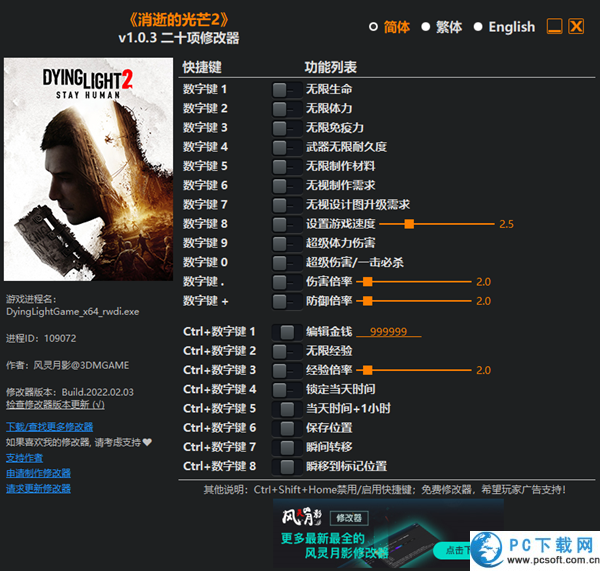Switch language to English
The height and width of the screenshot is (571, 600).
pyautogui.click(x=478, y=27)
